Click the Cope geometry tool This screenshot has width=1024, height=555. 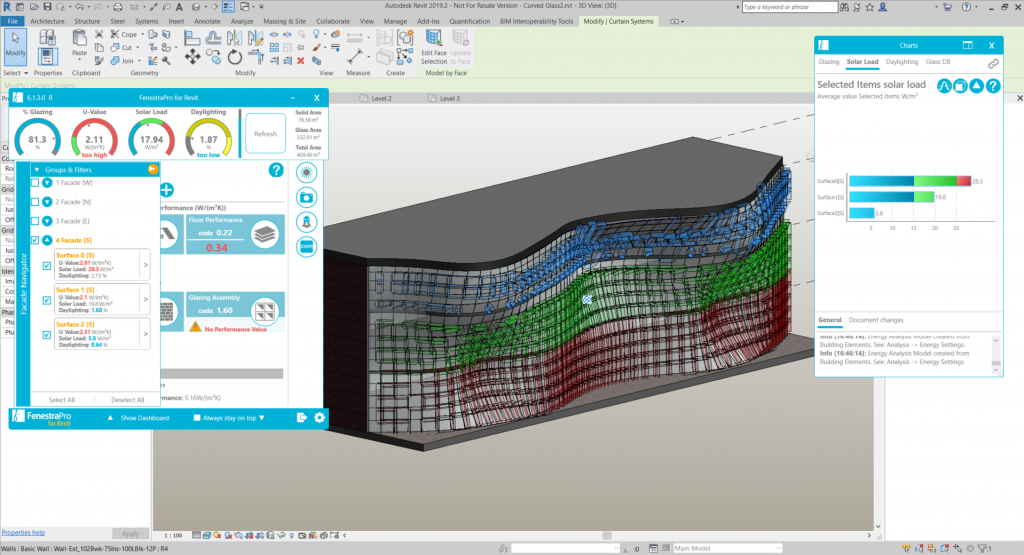pos(124,34)
